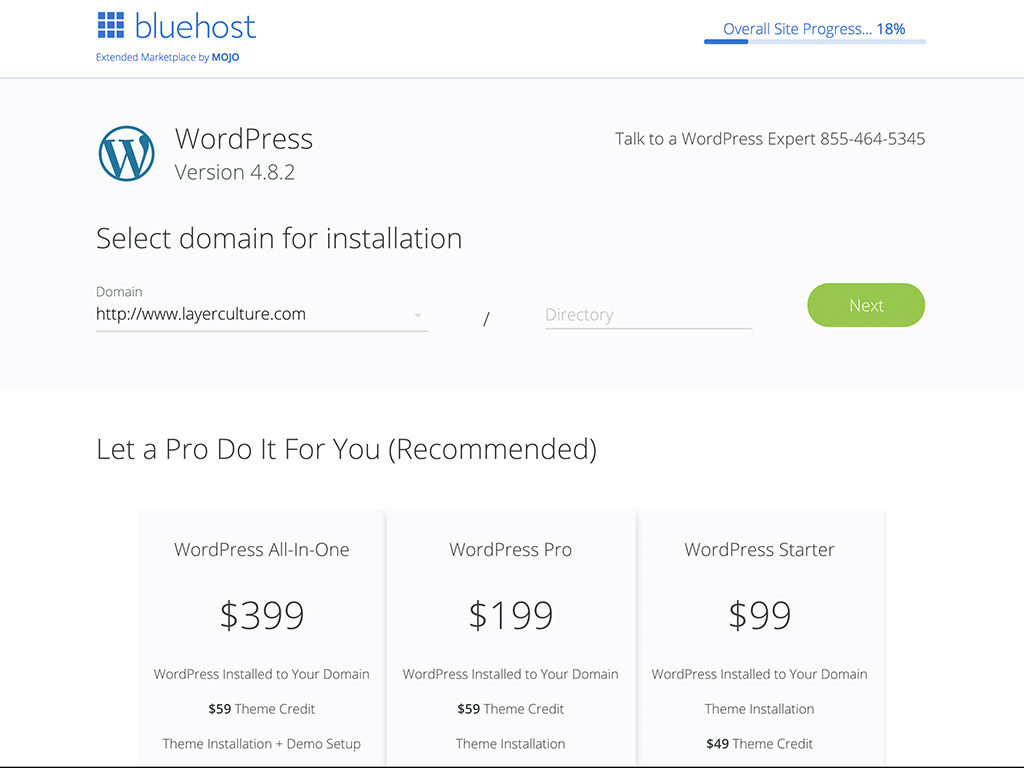Click the Overall Site Progress bar
The image size is (1024, 768).
814,42
